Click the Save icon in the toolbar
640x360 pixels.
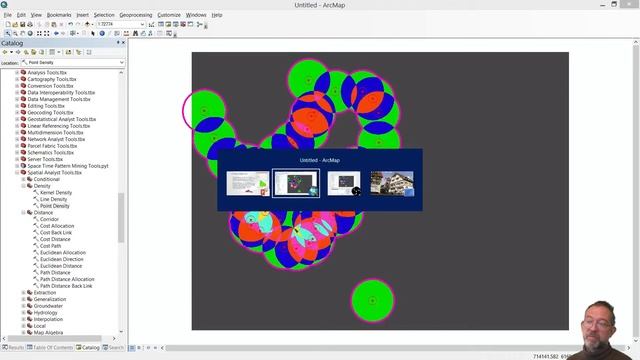click(22, 24)
